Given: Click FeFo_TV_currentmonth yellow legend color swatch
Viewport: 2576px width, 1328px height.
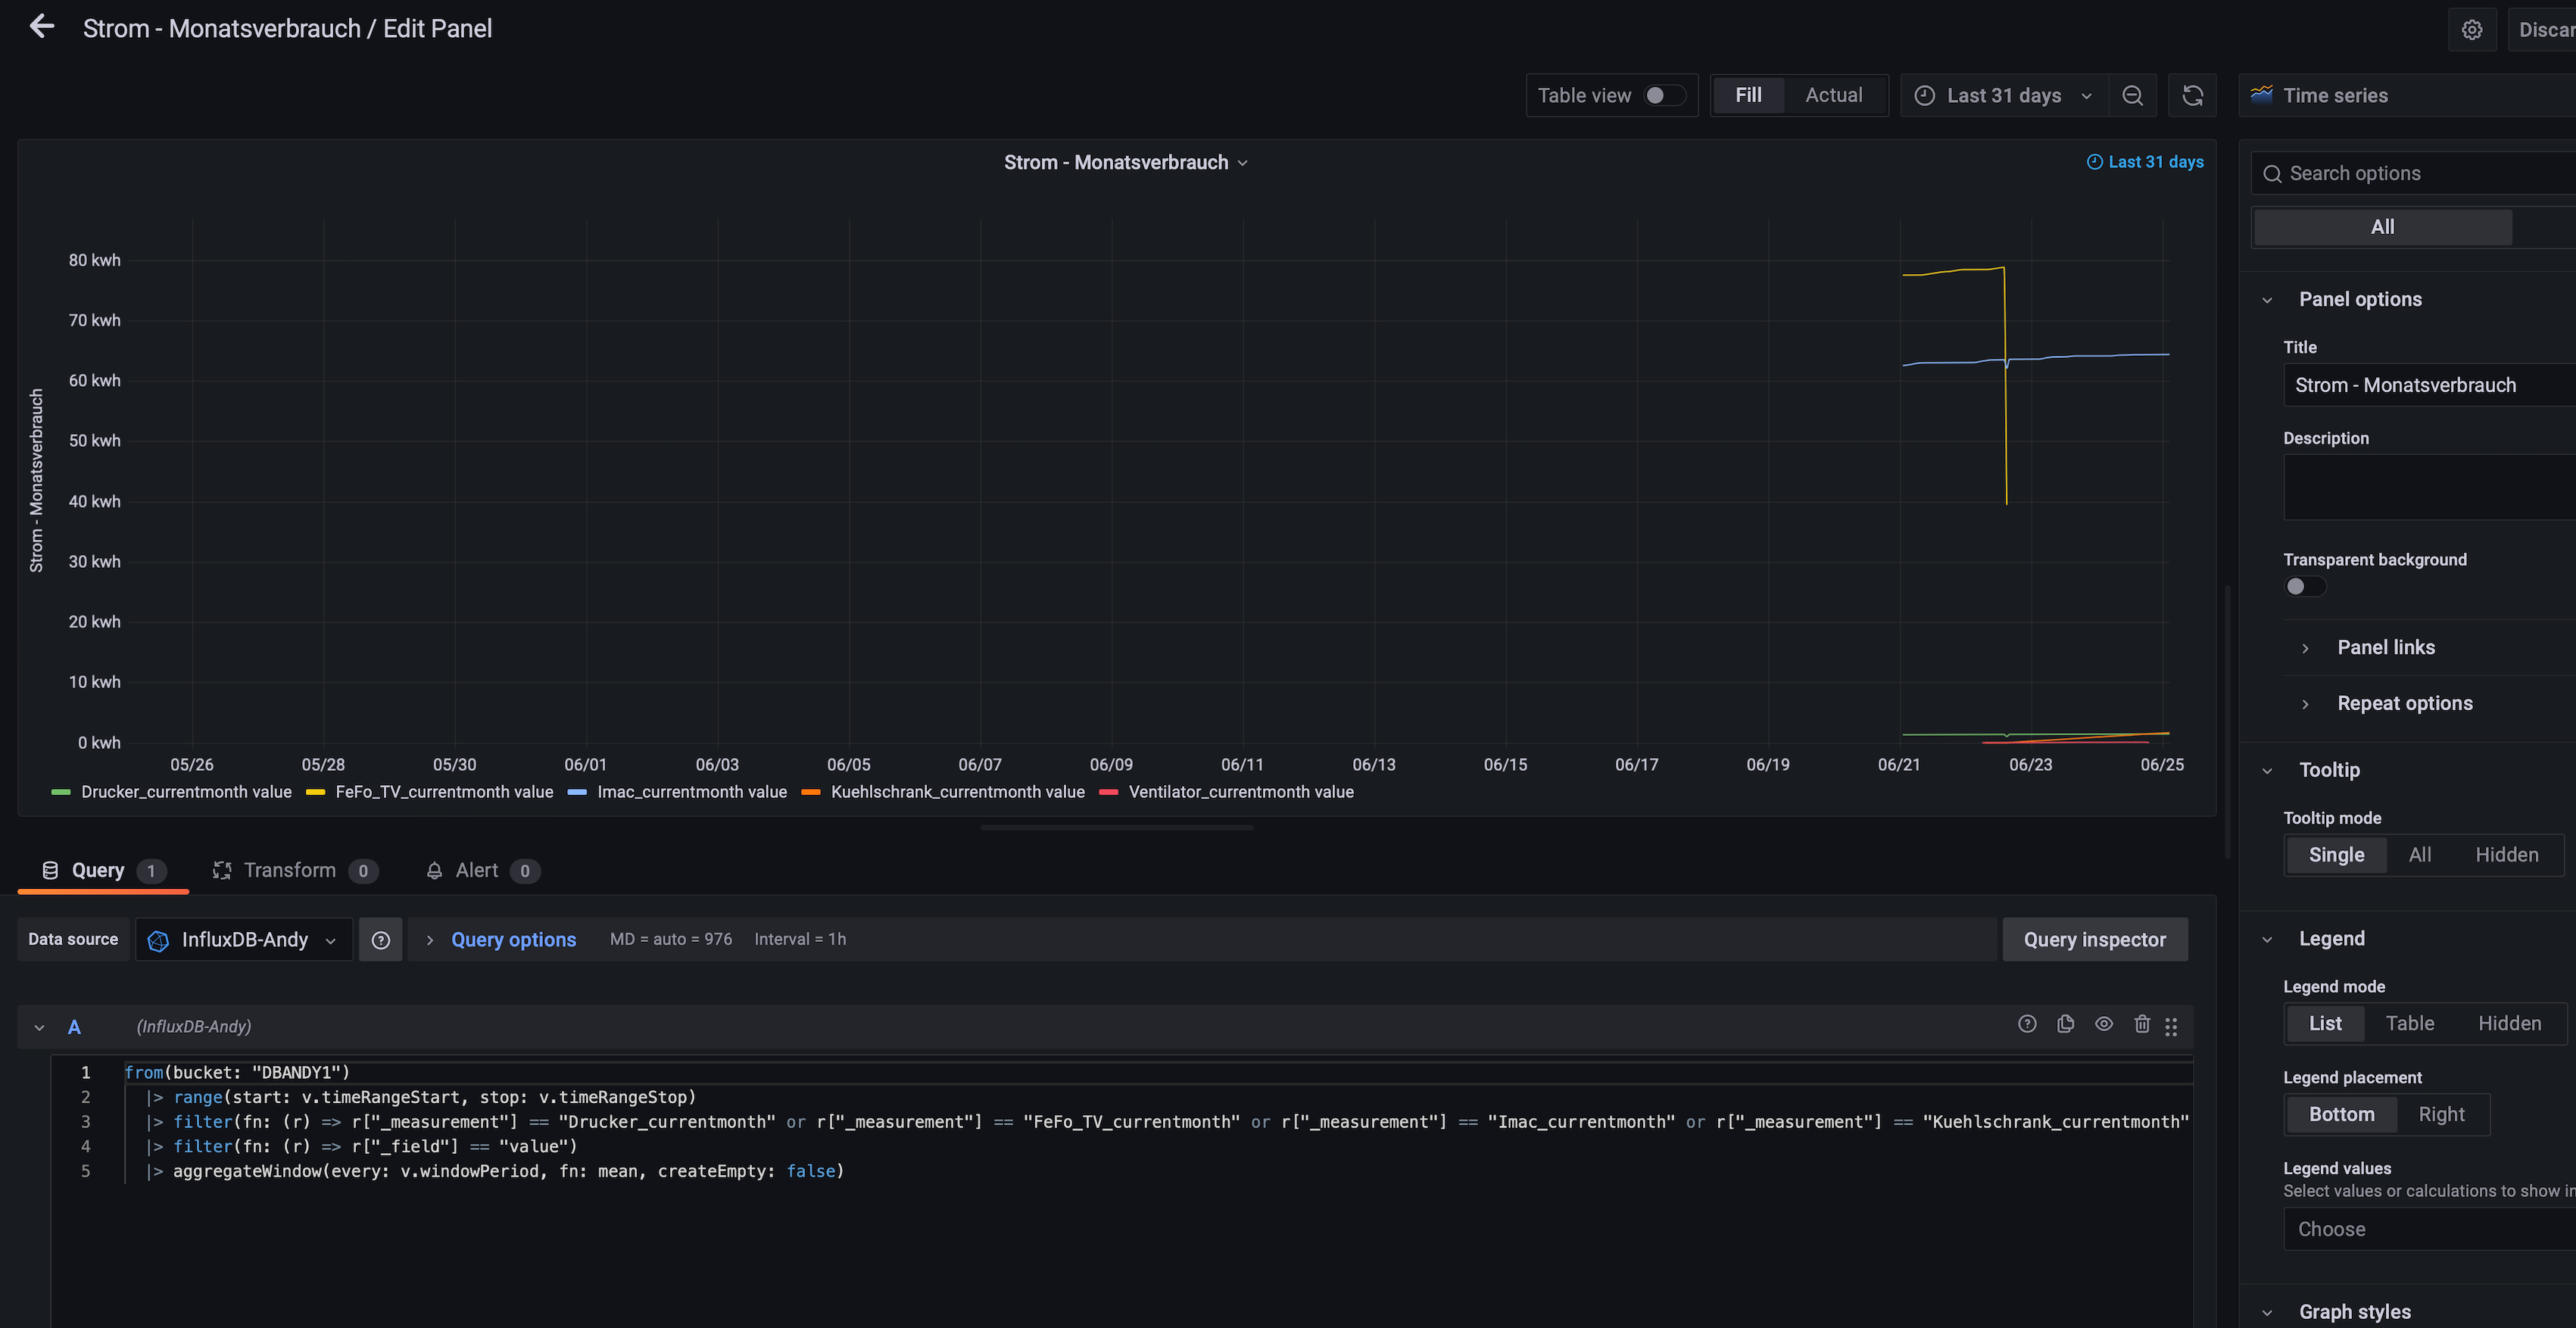Looking at the screenshot, I should coord(315,792).
